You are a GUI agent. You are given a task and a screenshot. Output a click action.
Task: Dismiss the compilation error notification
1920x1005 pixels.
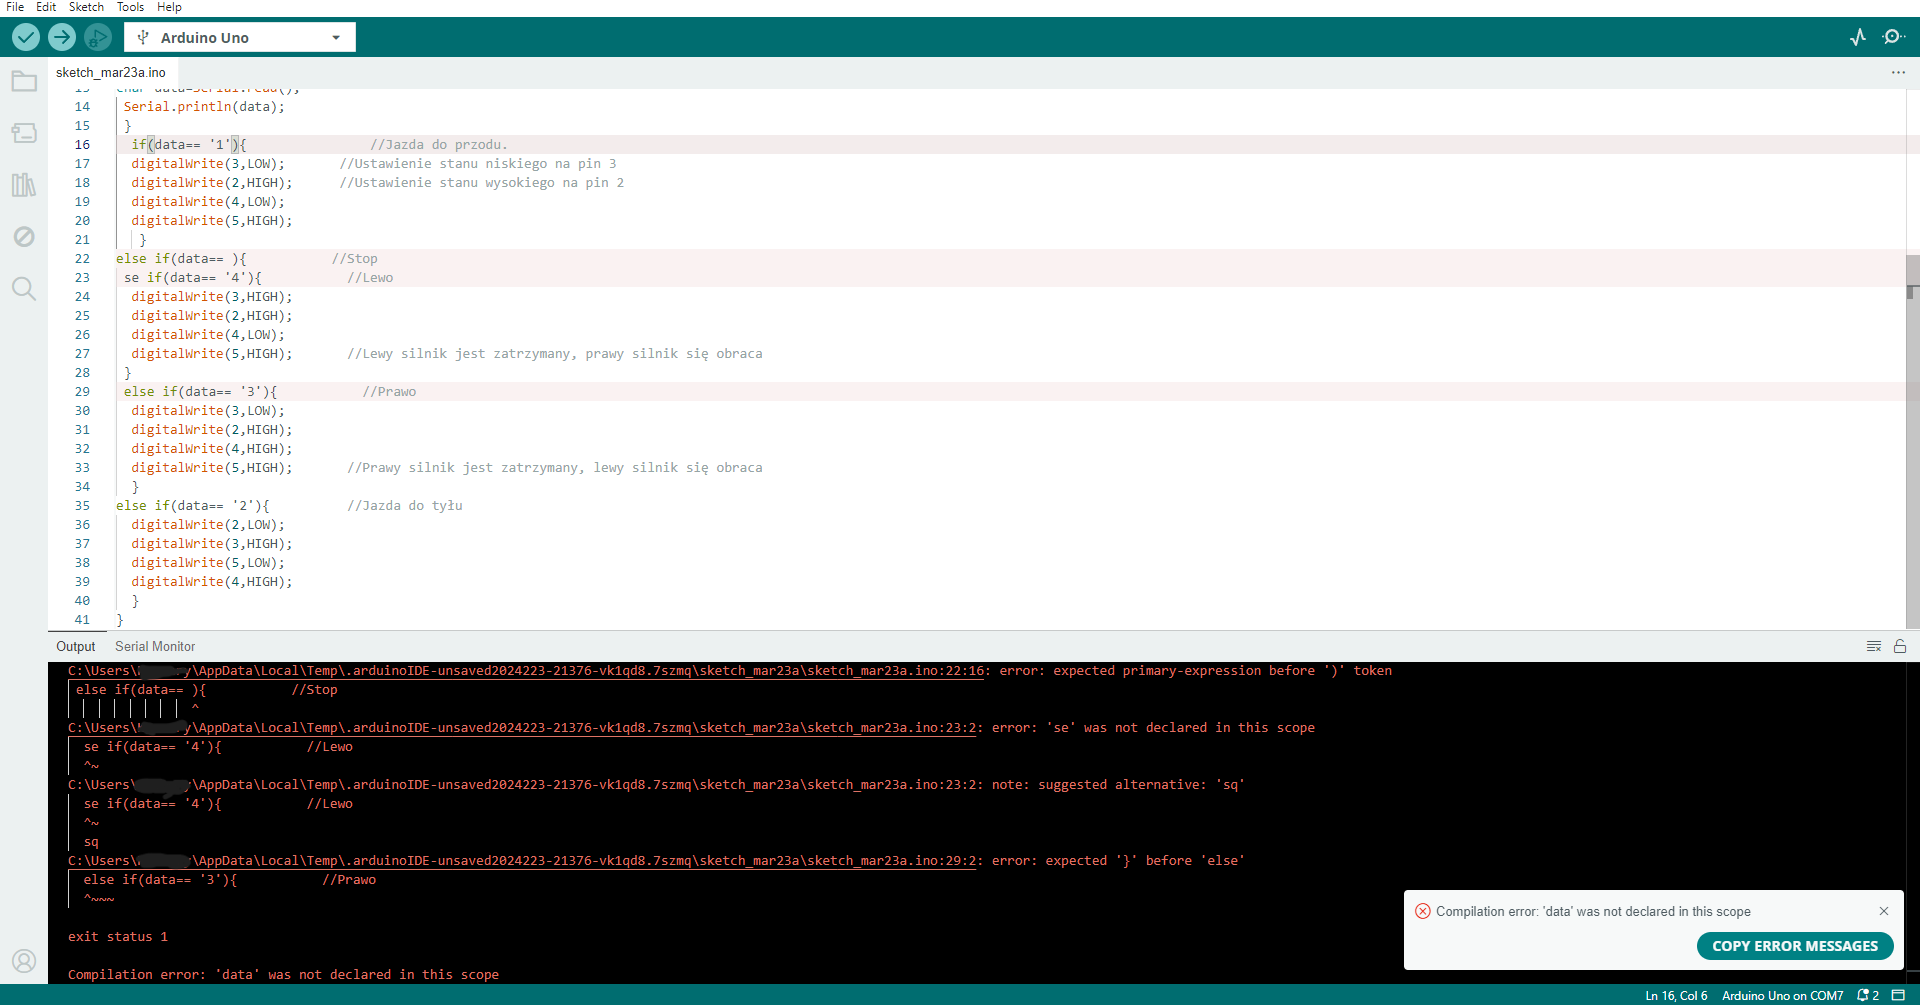[1884, 911]
